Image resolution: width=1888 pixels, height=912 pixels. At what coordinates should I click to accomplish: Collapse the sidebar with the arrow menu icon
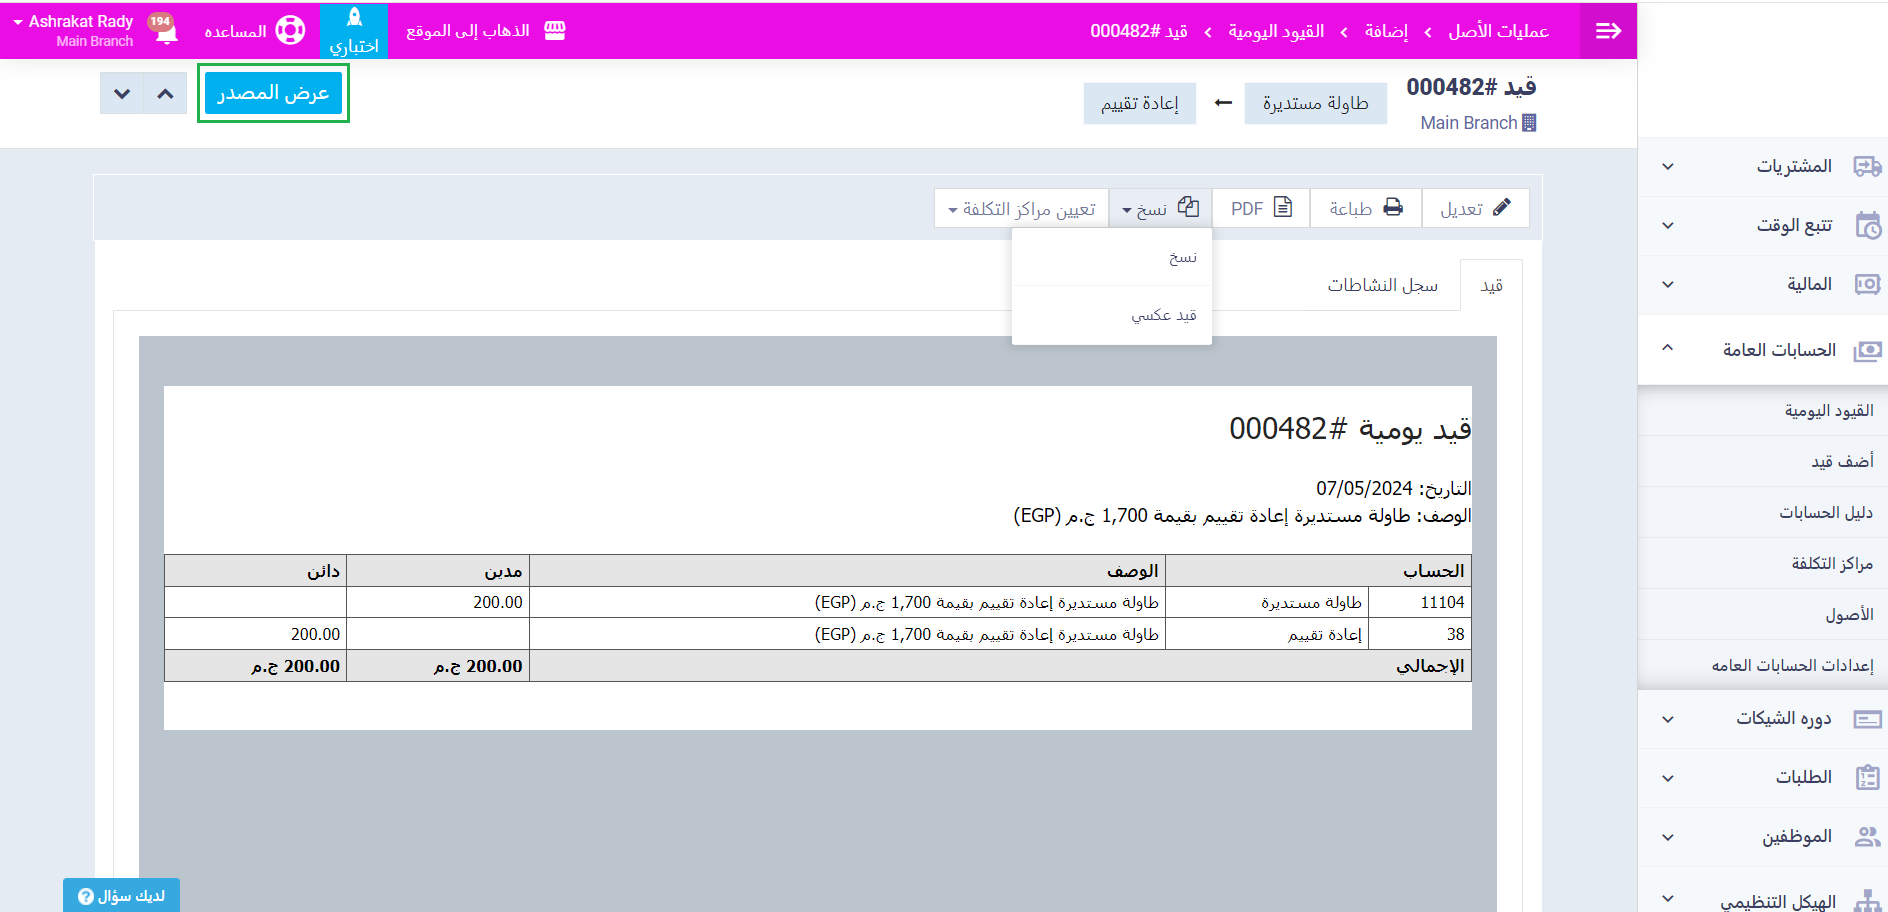[x=1608, y=31]
